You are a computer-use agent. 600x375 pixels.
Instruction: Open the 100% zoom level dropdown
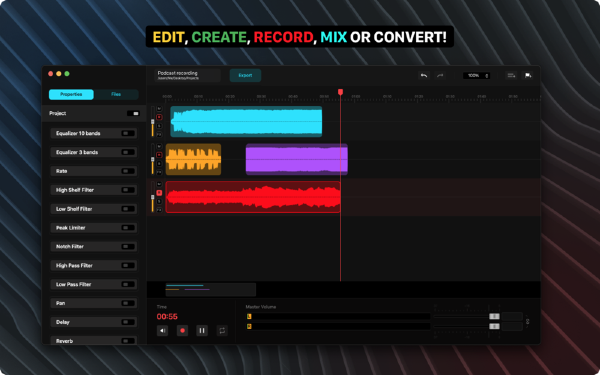476,76
